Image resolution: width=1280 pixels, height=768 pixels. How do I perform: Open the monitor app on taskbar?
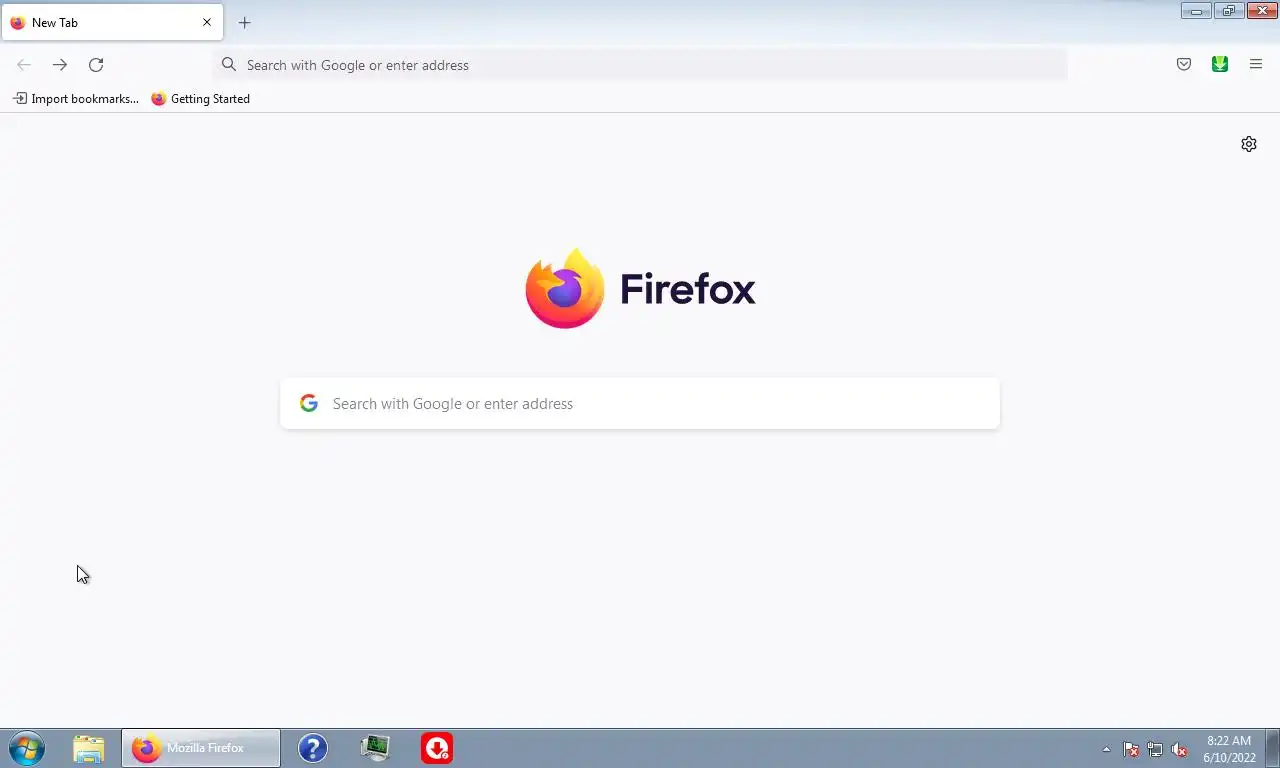click(375, 748)
